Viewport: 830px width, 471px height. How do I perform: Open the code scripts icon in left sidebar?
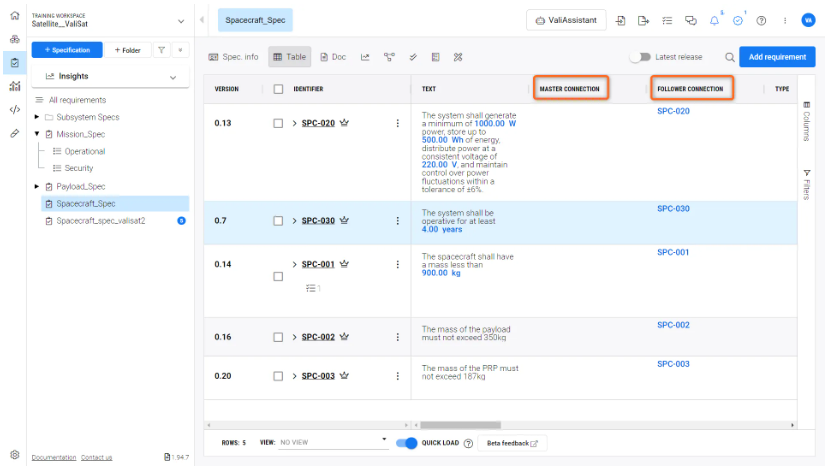pos(15,110)
